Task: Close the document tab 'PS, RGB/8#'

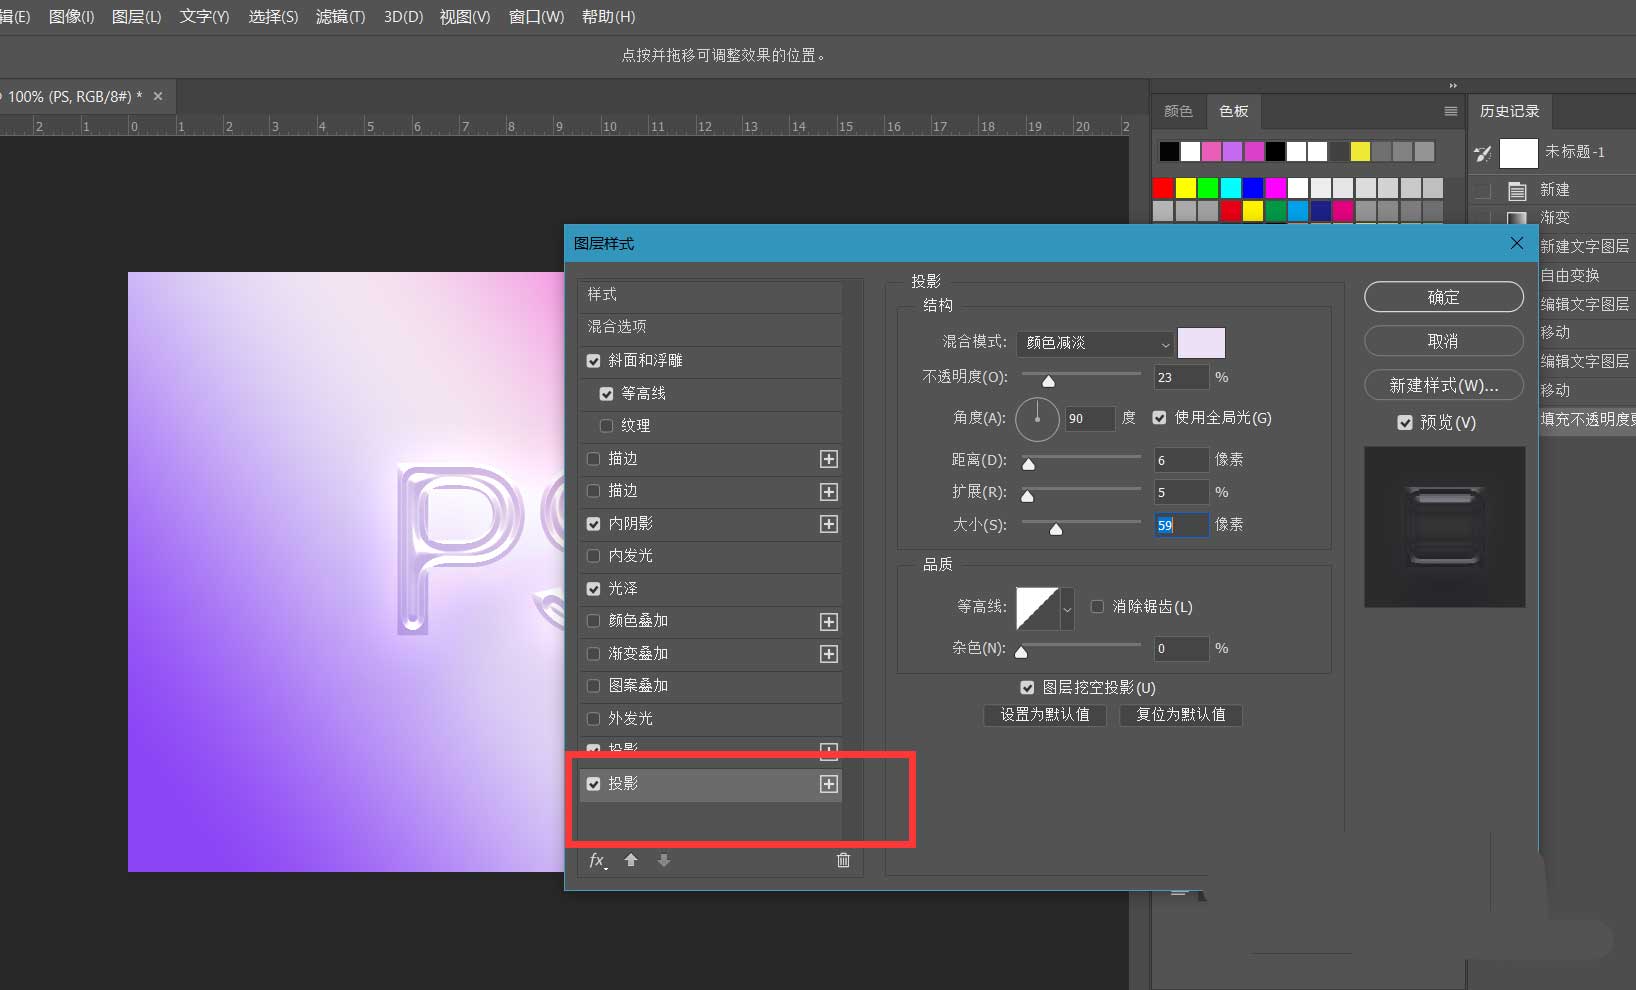Action: click(158, 96)
